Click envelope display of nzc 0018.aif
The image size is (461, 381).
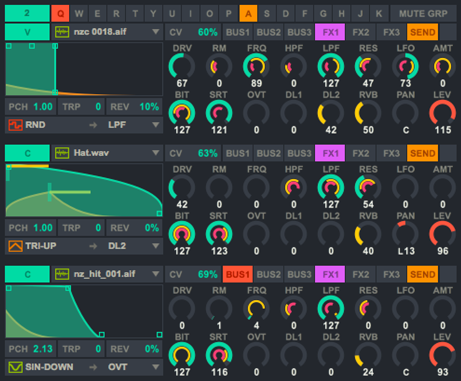(x=84, y=69)
